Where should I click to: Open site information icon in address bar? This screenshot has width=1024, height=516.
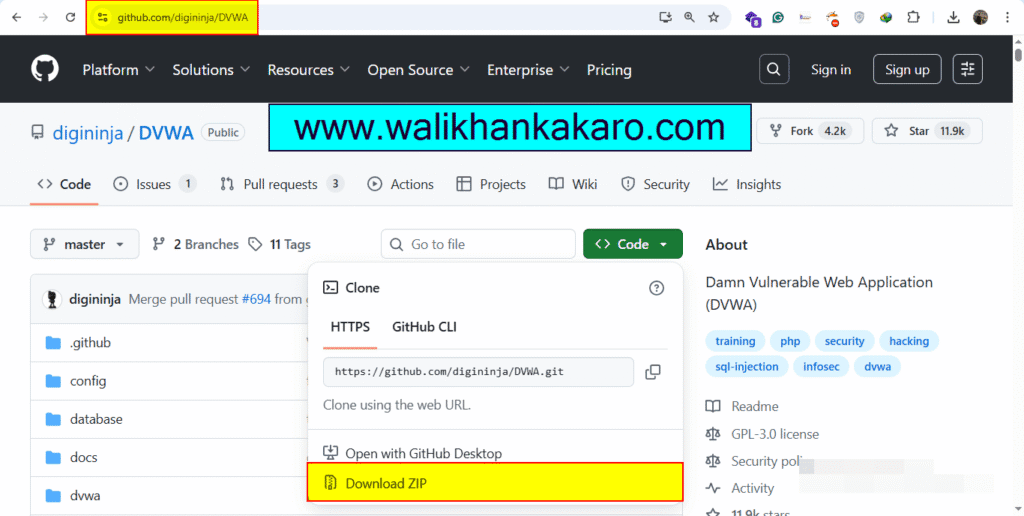click(x=102, y=18)
